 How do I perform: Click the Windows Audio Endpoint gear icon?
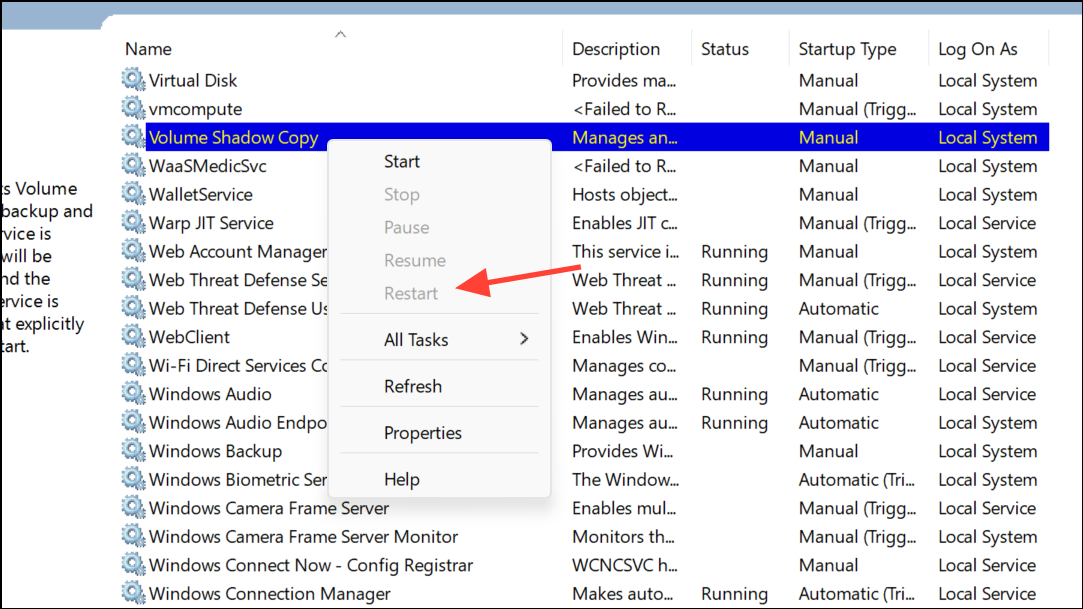(133, 422)
